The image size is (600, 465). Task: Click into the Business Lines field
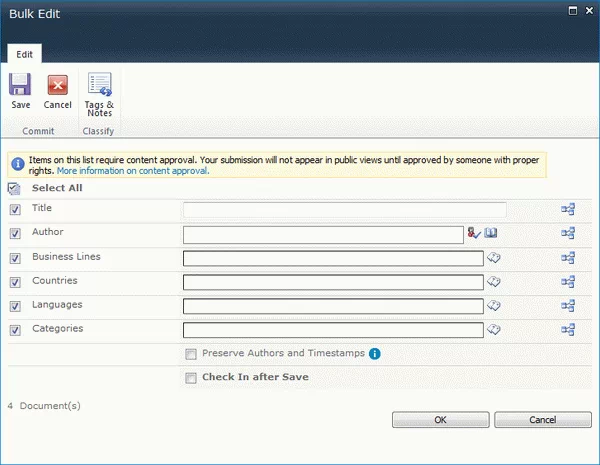(x=333, y=258)
